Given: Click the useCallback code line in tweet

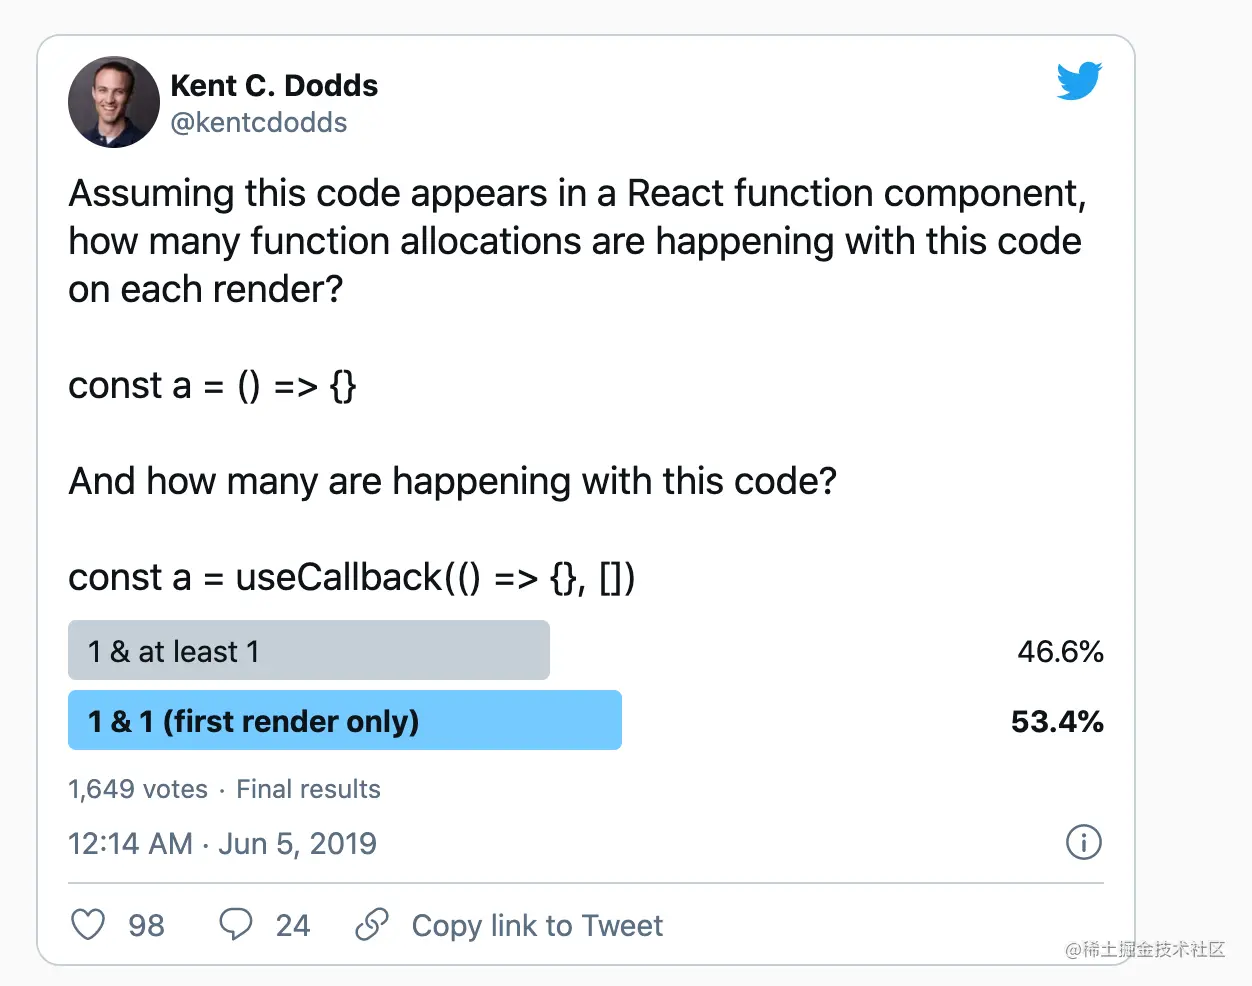Looking at the screenshot, I should [x=352, y=578].
